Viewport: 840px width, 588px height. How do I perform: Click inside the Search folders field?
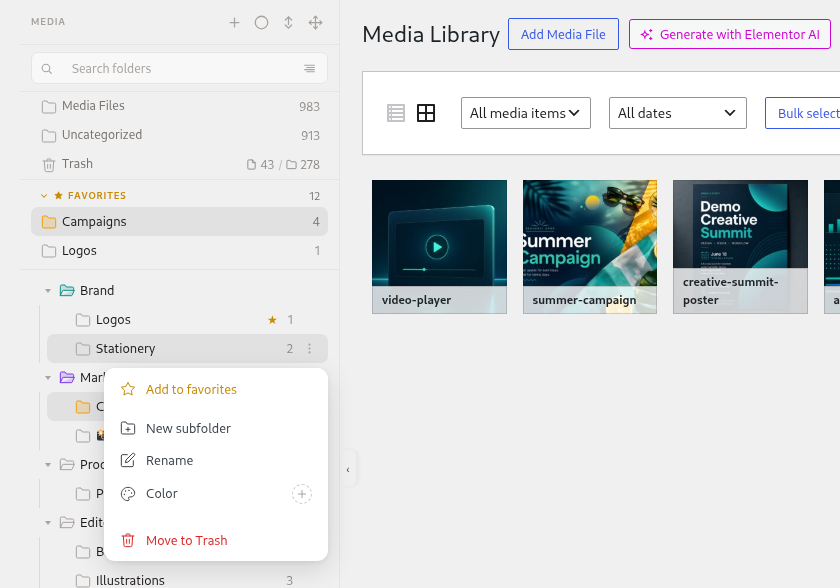[179, 68]
